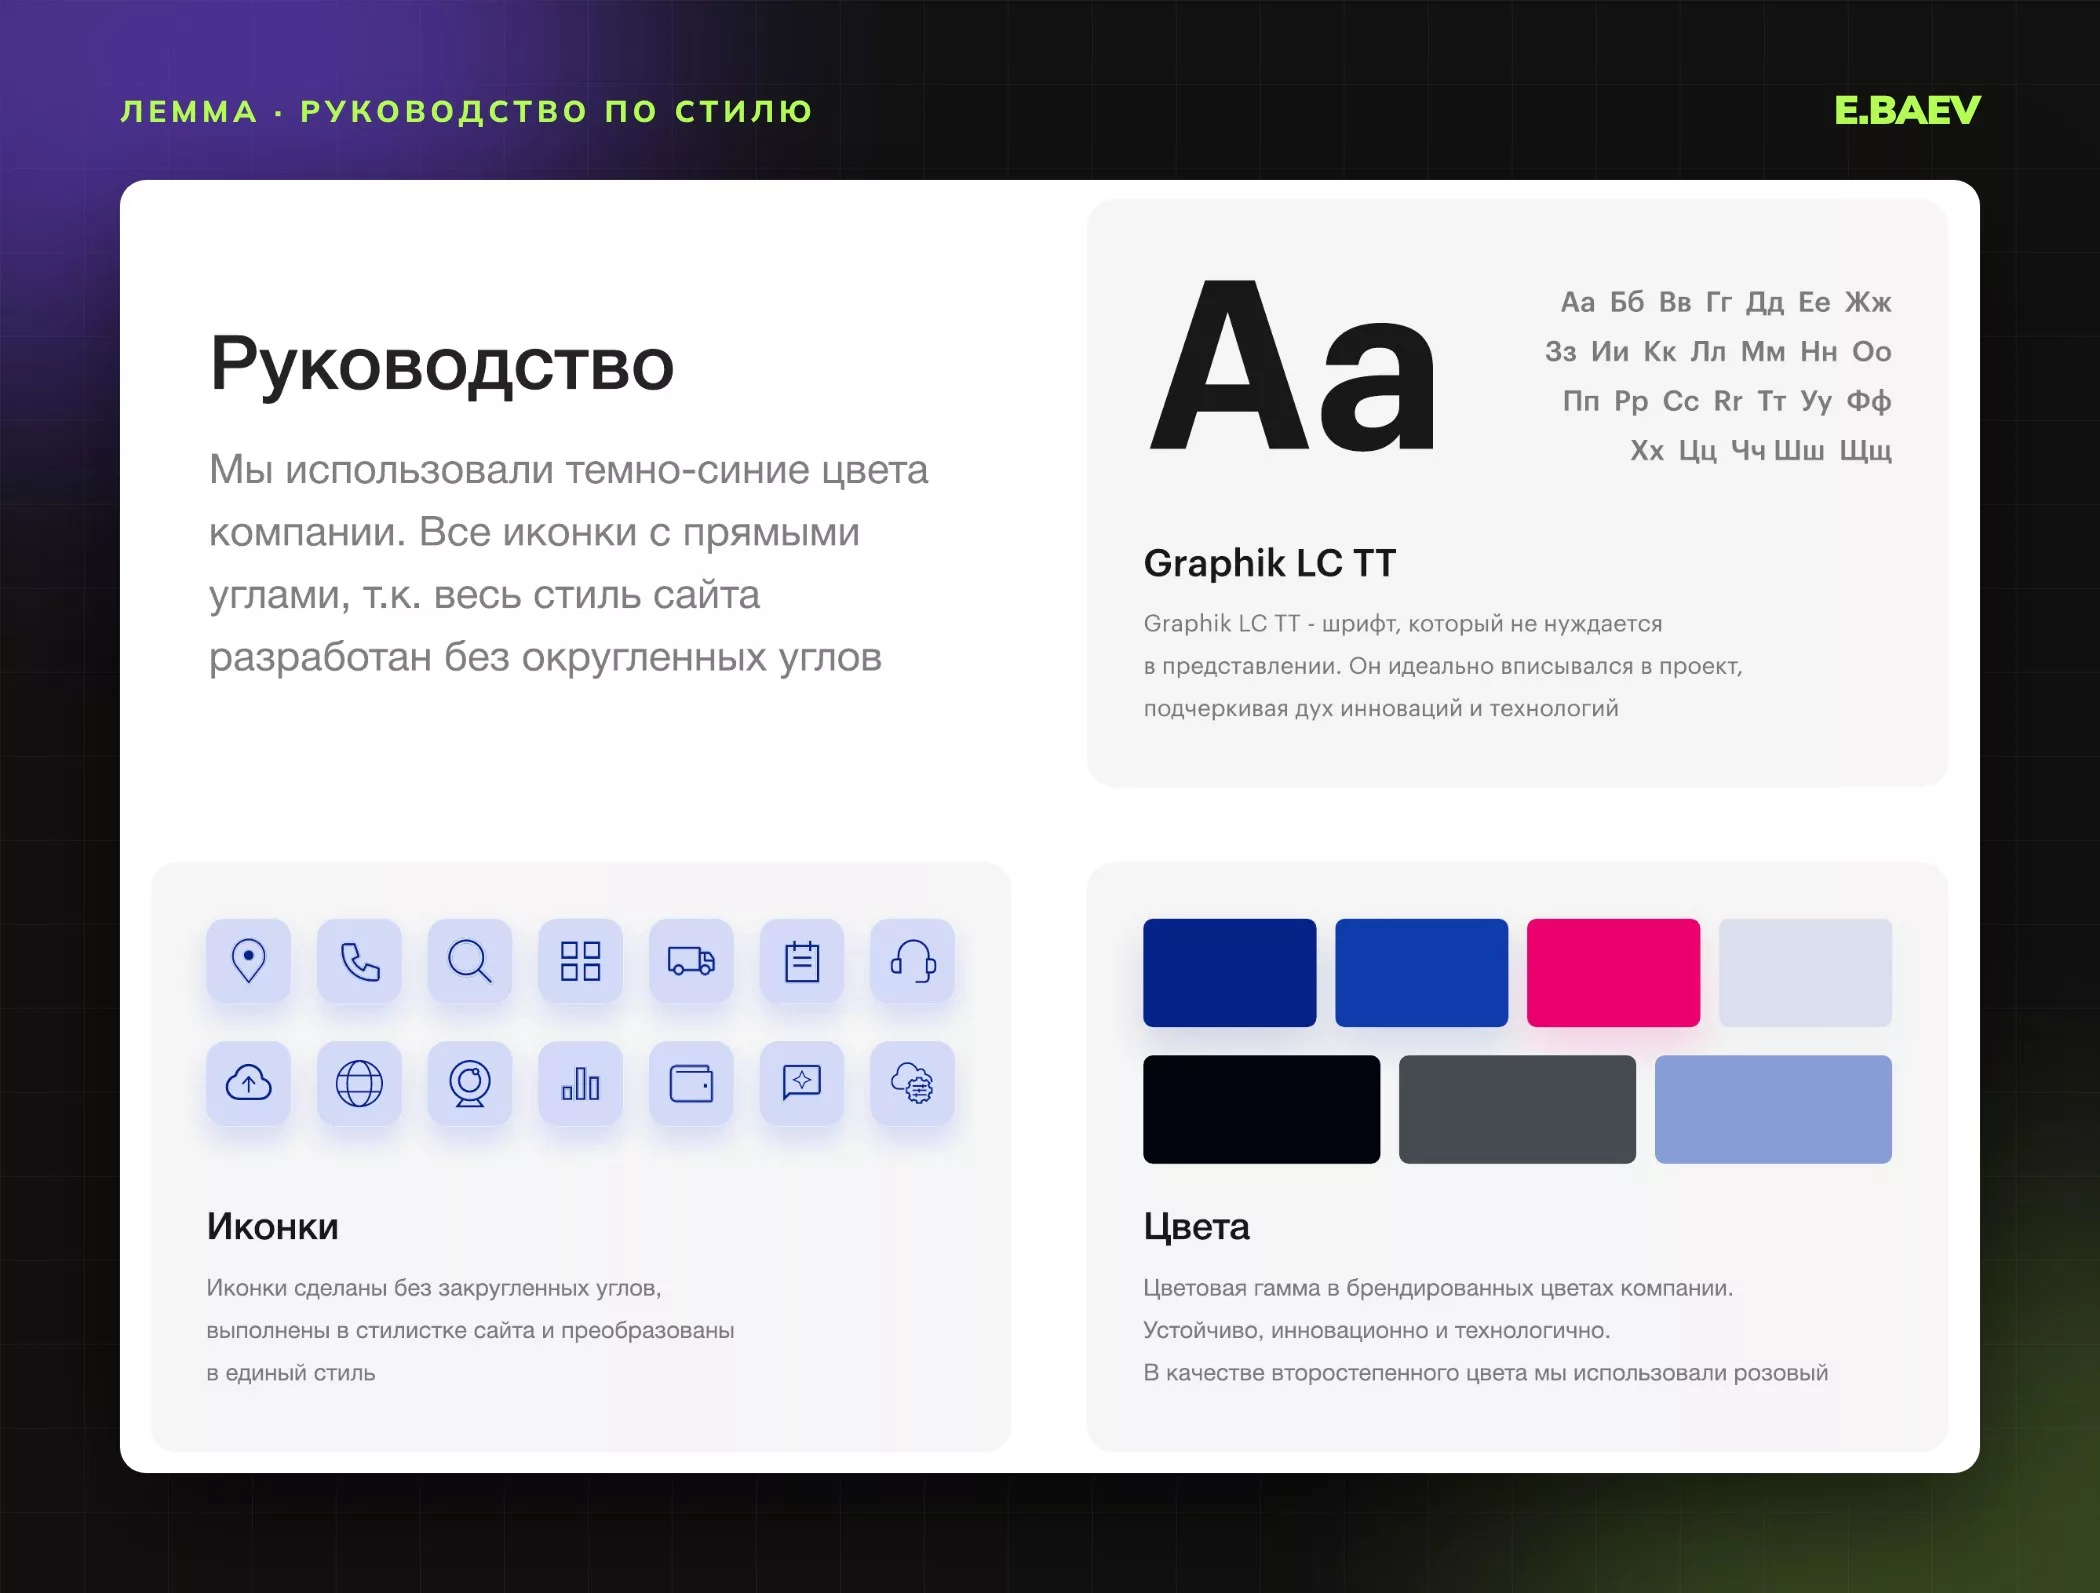Select the dark grey swatch
Screen dimensions: 2100x1593
tap(1517, 1109)
